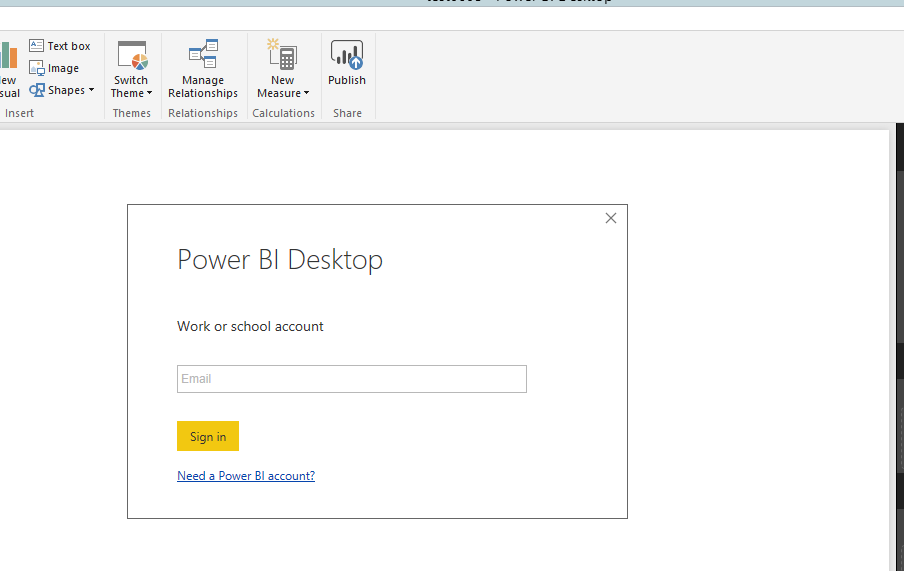Open Switch Theme dropdown
This screenshot has width=904, height=571.
(x=131, y=70)
